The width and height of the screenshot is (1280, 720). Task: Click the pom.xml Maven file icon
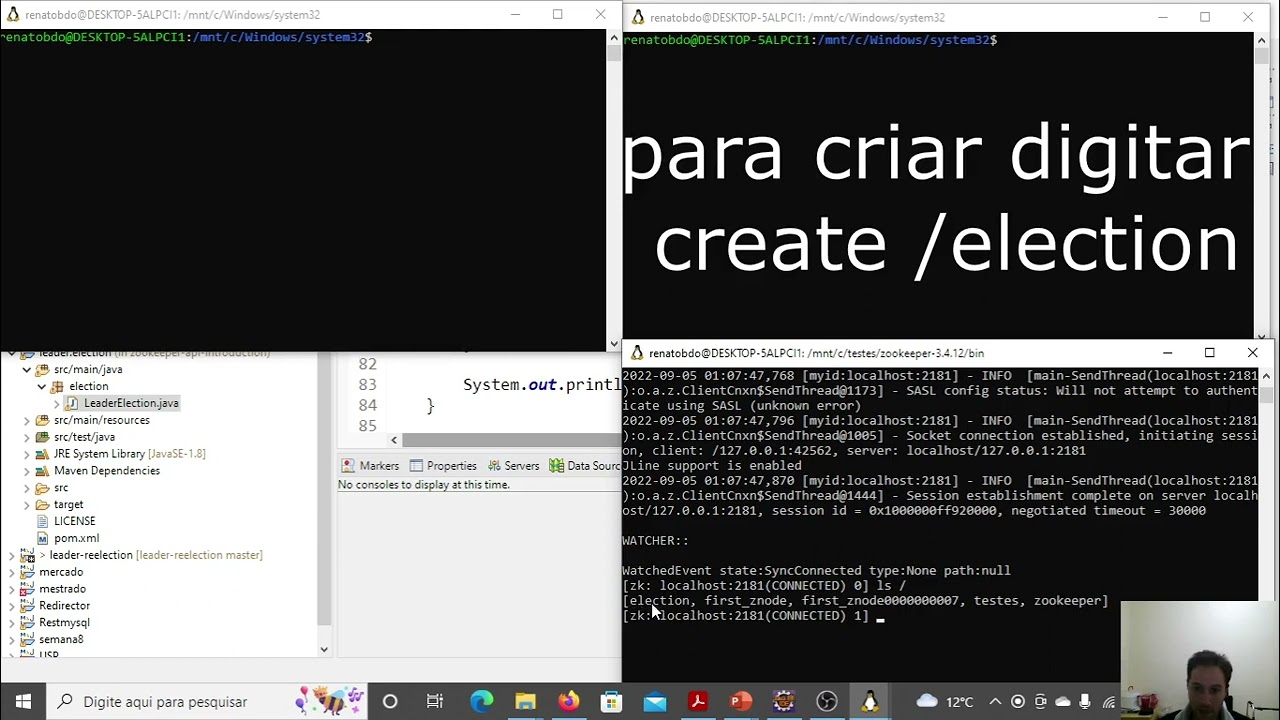pyautogui.click(x=43, y=538)
